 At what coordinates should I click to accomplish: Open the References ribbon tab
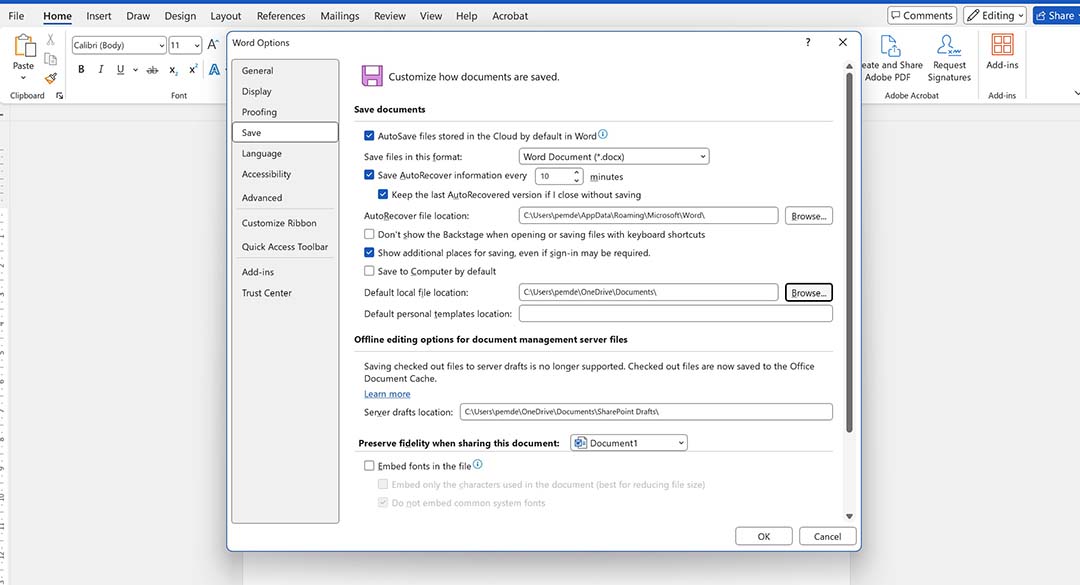coord(281,16)
